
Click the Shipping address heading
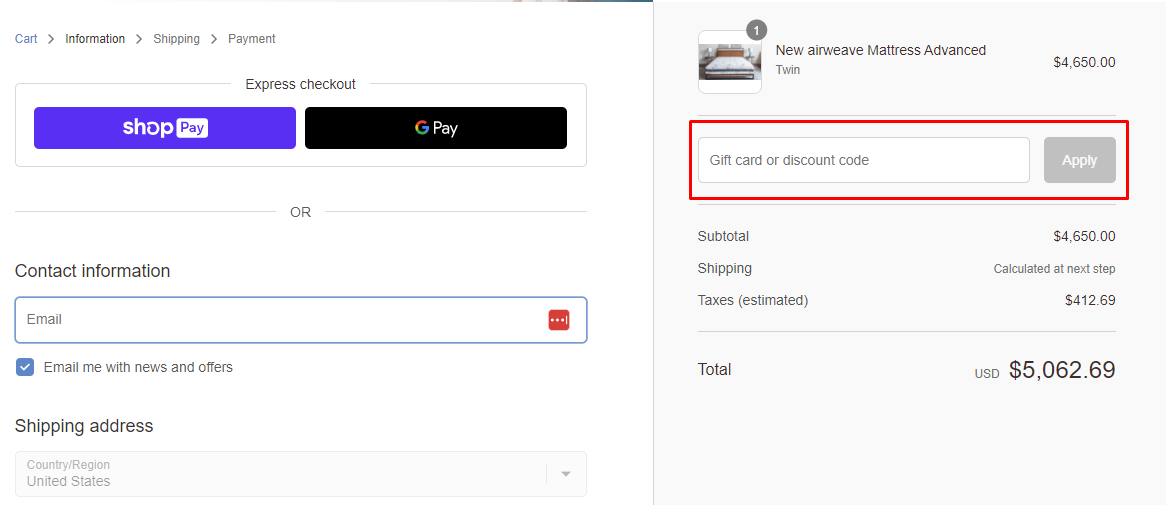84,426
